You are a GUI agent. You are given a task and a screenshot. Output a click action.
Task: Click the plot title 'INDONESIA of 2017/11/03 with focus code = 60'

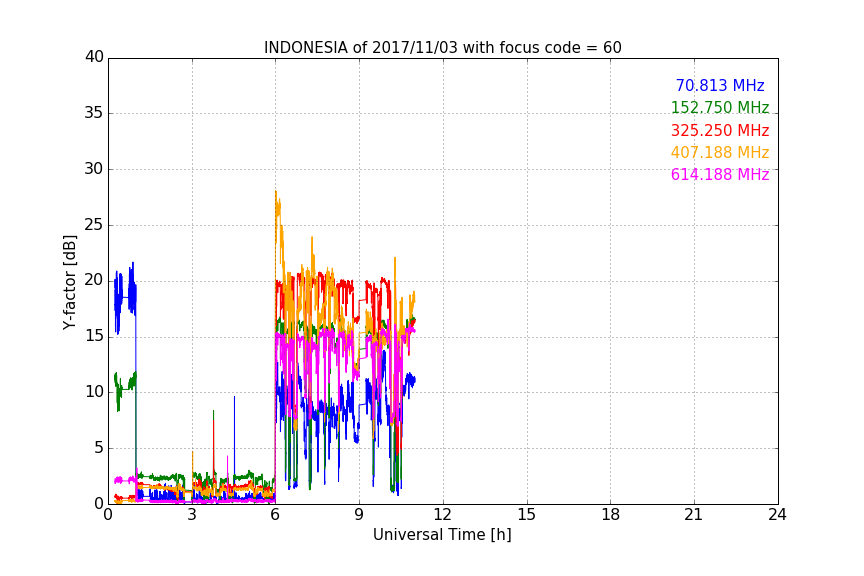[442, 48]
